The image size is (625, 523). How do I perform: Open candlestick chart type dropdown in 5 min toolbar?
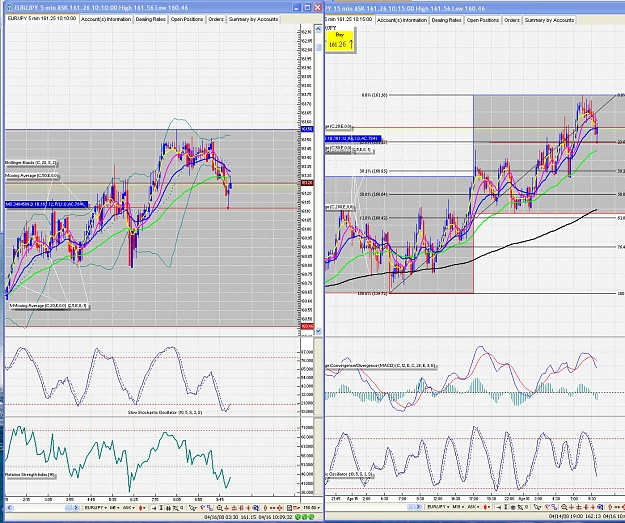point(142,508)
